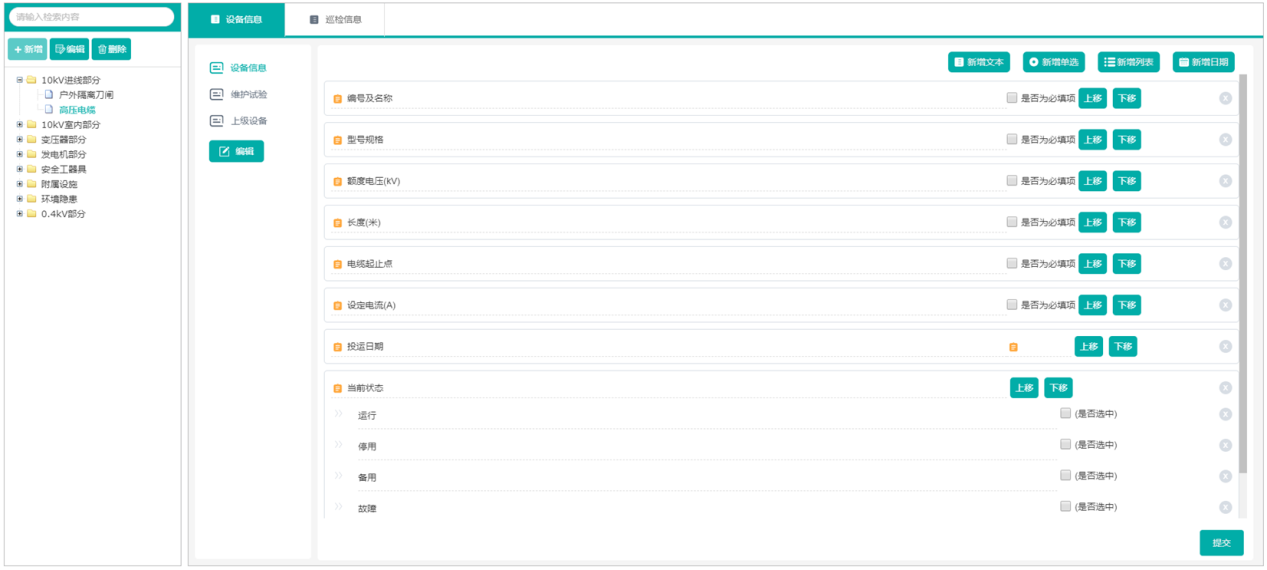Image resolution: width=1267 pixels, height=570 pixels.
Task: Expand the 0.4kV部分 folder
Action: (19, 214)
